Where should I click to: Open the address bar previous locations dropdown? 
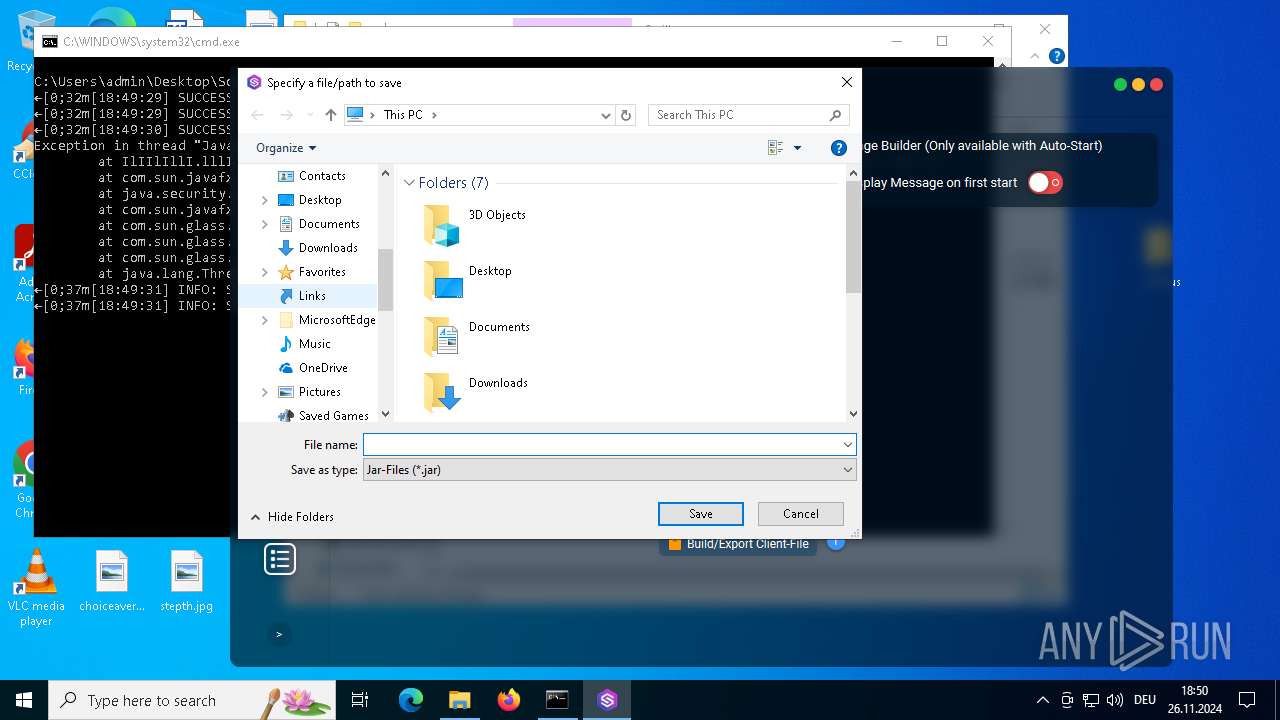[605, 115]
